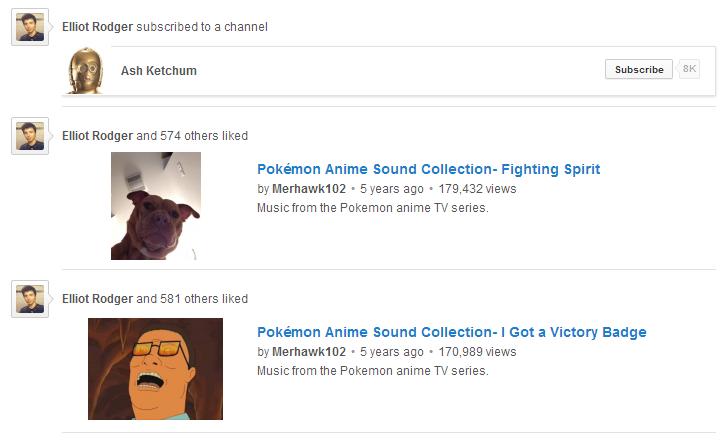Open the I Got a Victory Badge video title
The width and height of the screenshot is (726, 442).
pos(451,332)
